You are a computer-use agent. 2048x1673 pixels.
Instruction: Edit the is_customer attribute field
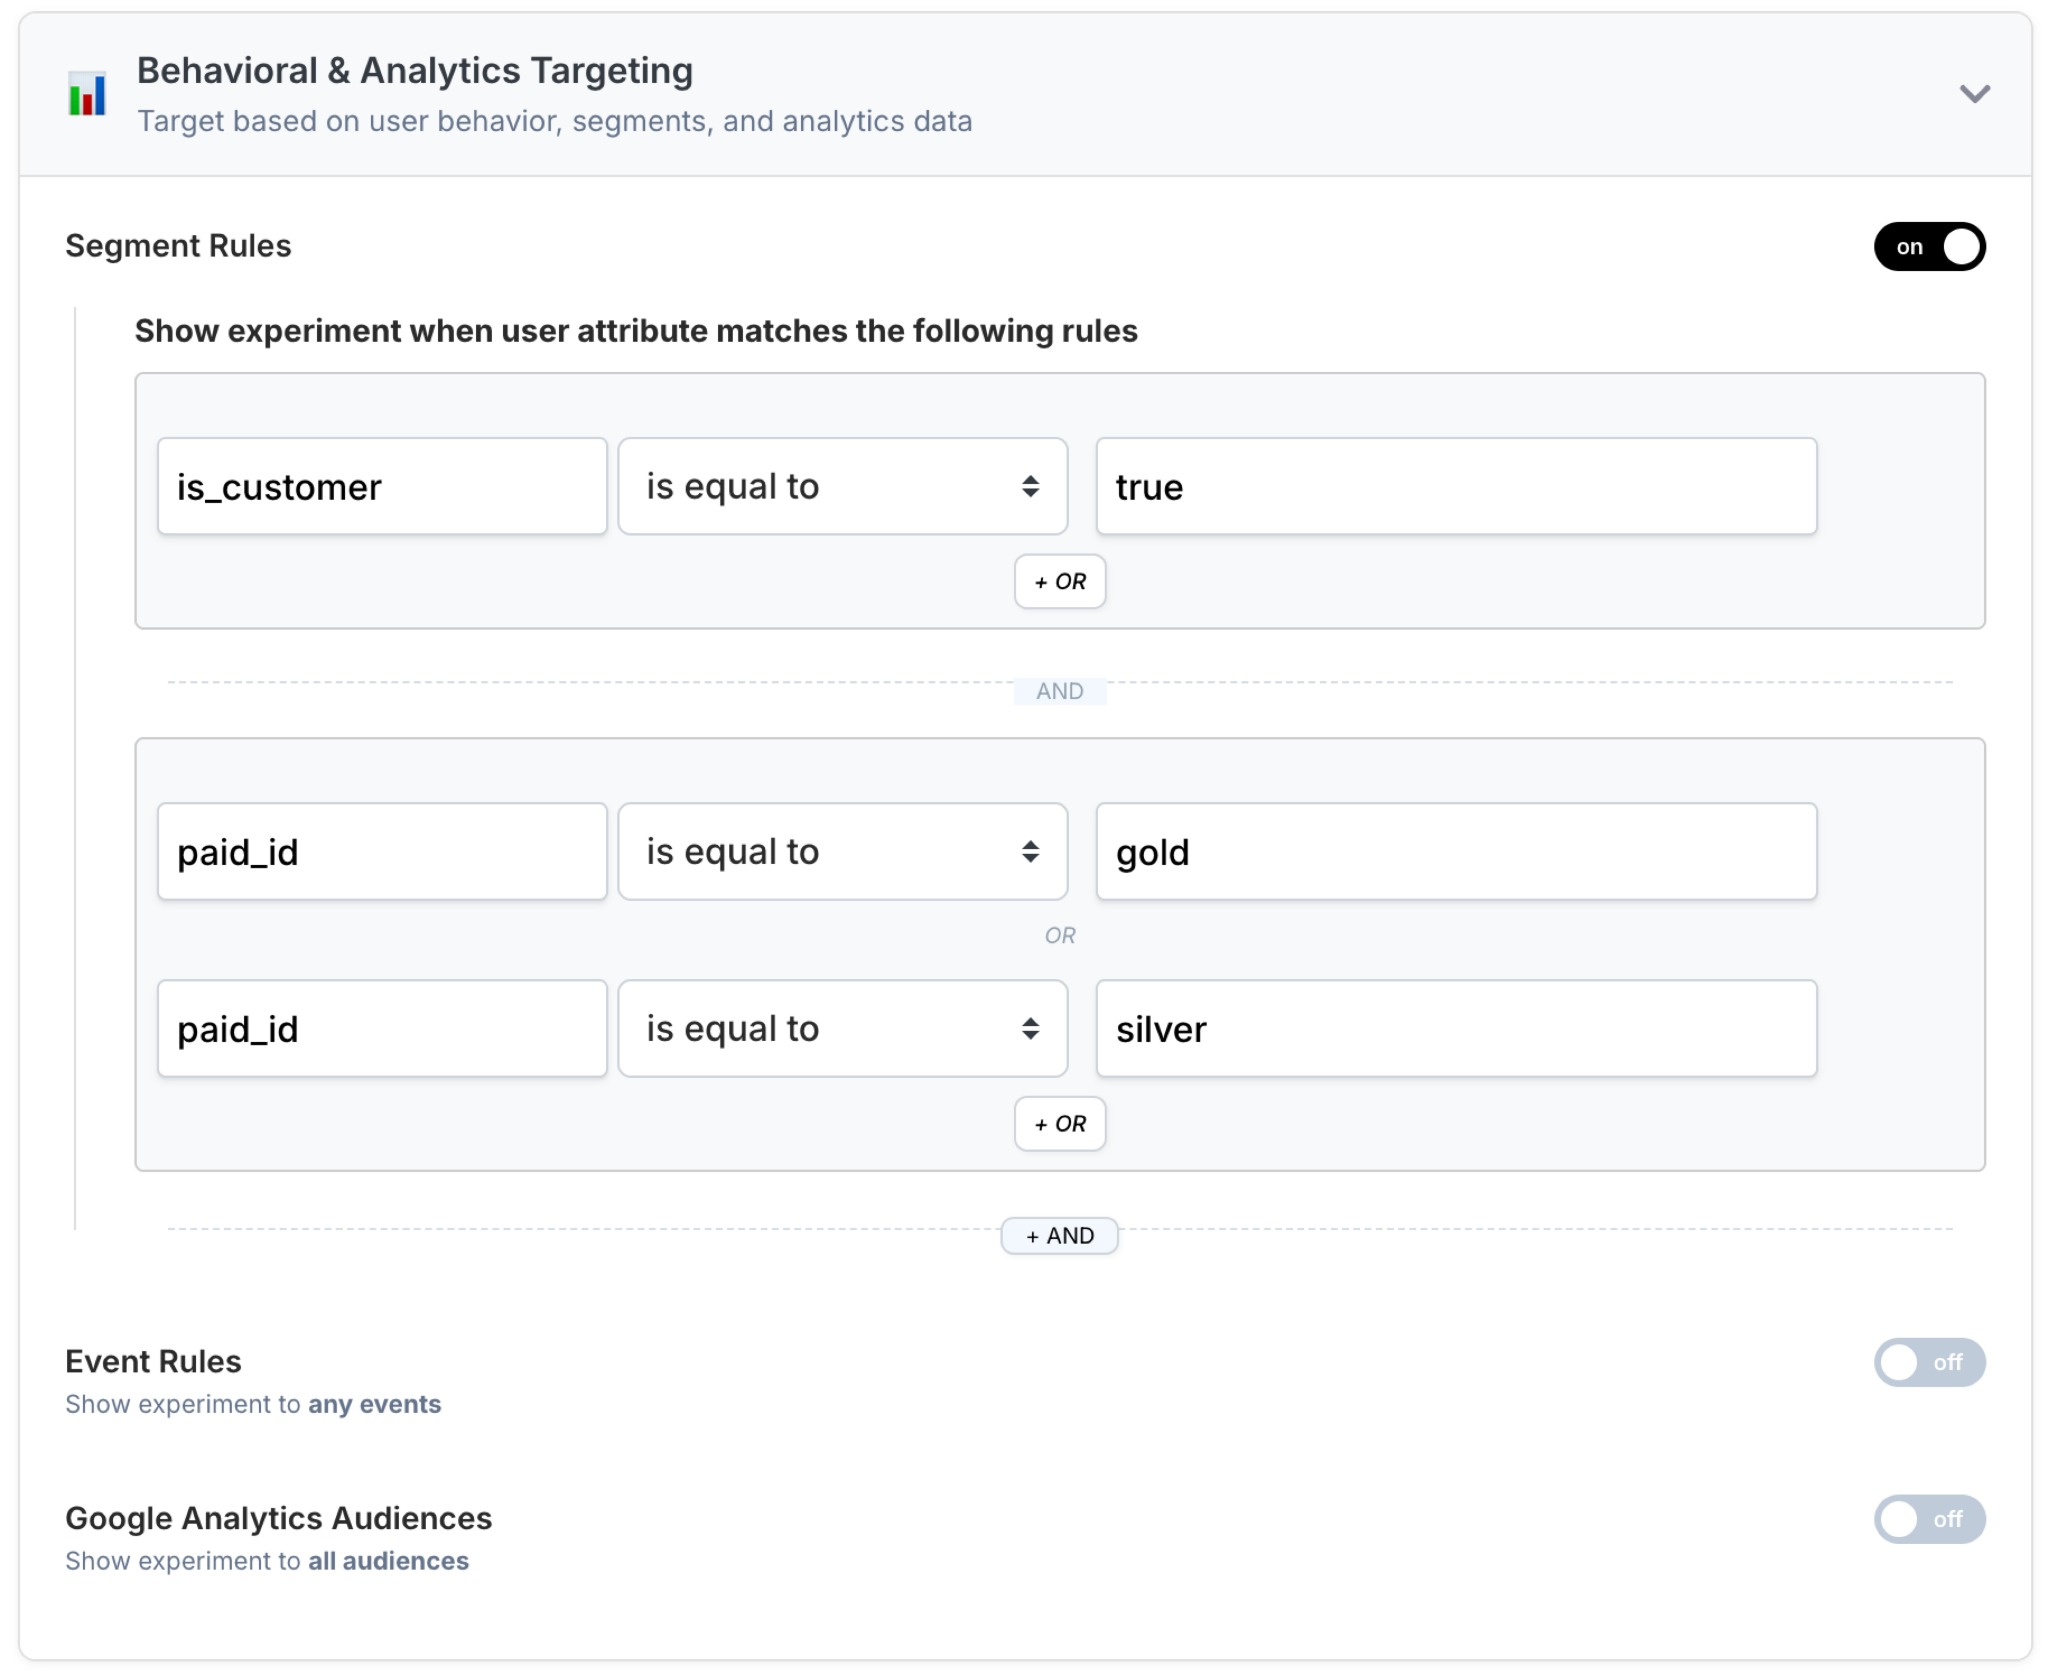[382, 487]
